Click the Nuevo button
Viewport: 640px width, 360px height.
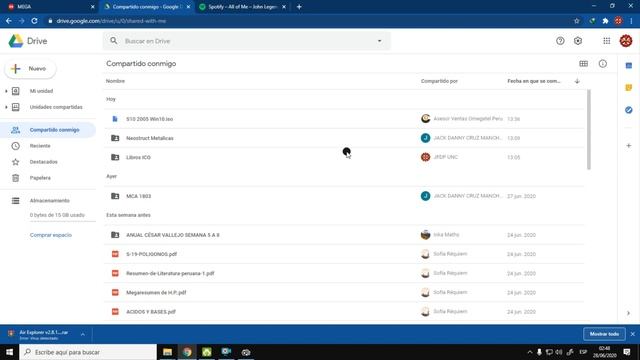[x=30, y=69]
